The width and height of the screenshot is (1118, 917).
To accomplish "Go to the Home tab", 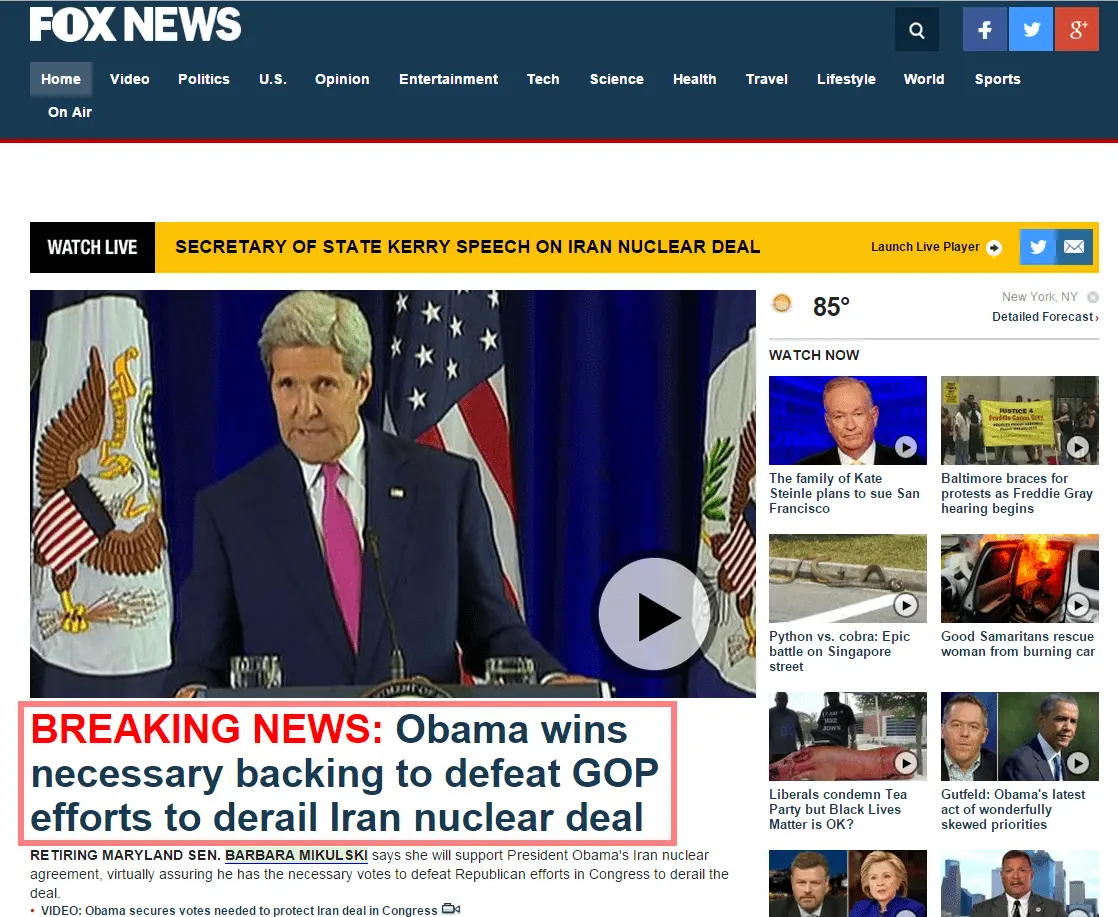I will pos(61,79).
